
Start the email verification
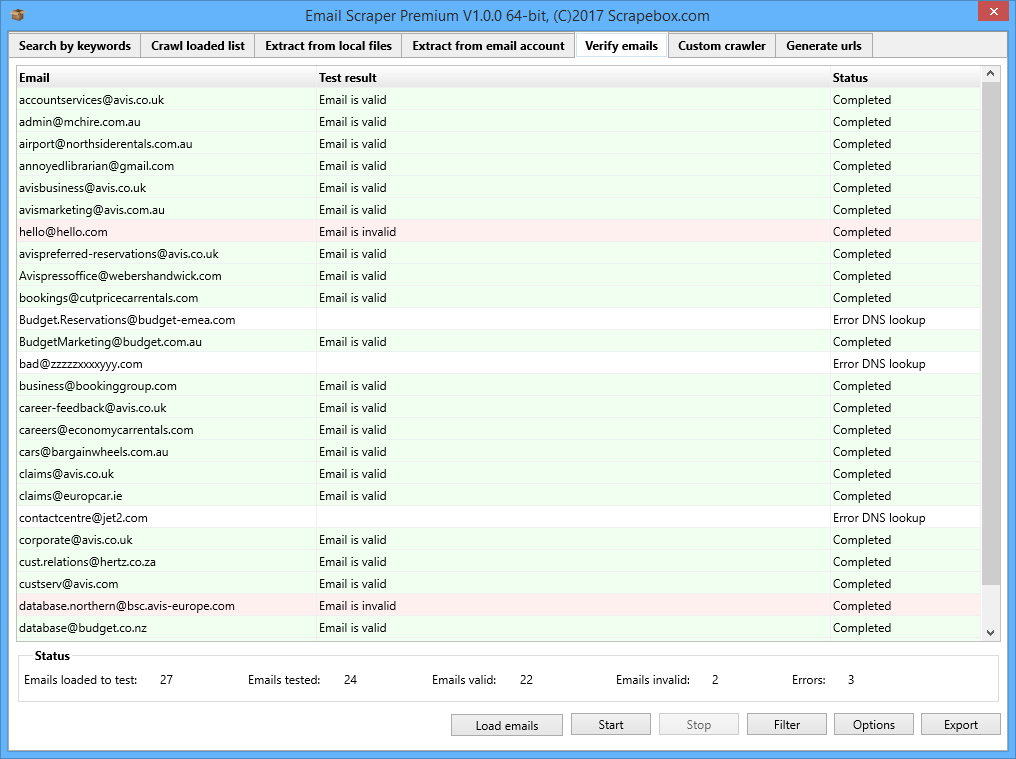[x=610, y=725]
